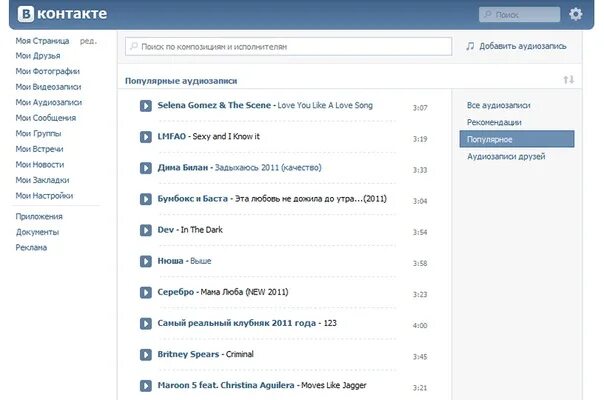Click song title In The Dark
Viewport: 604px width, 400px height.
[x=202, y=230]
